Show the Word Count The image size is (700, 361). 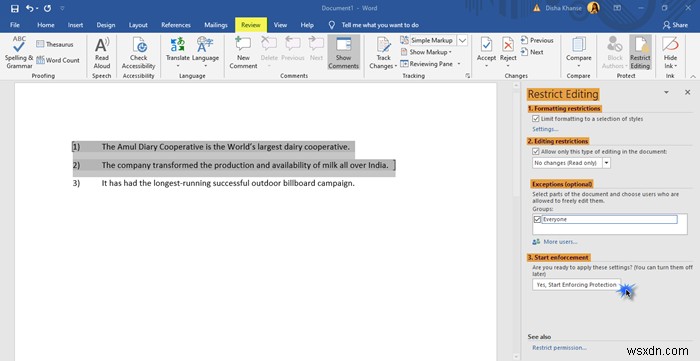point(58,60)
